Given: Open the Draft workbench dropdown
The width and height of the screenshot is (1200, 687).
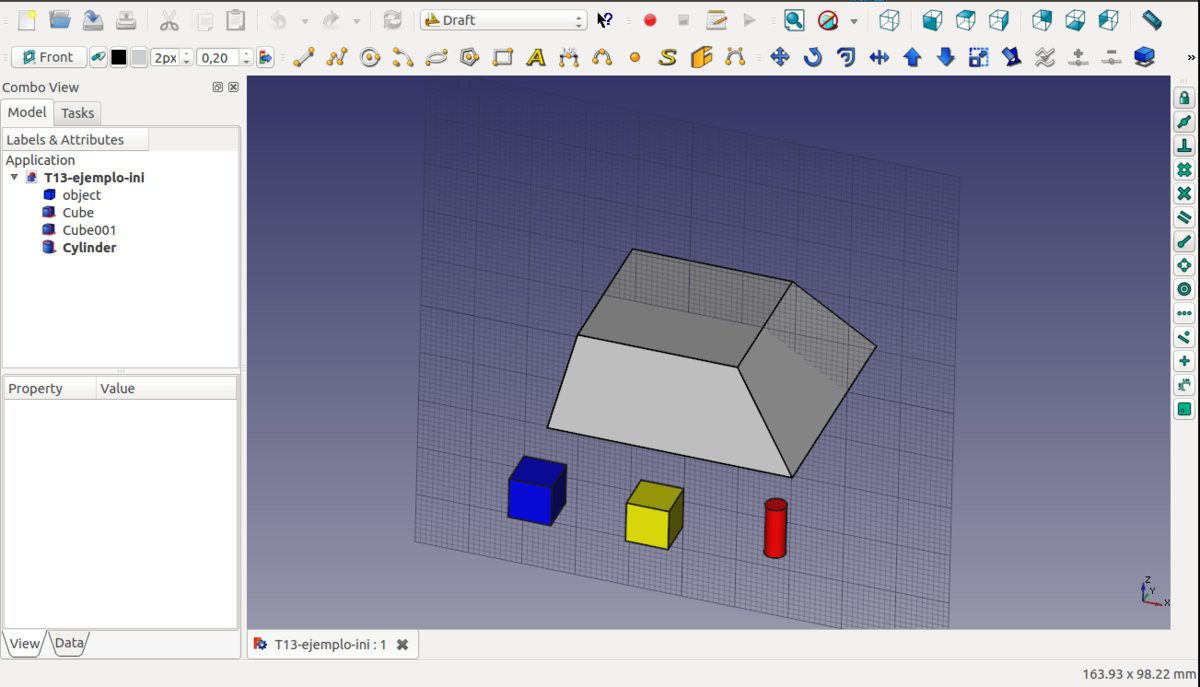Looking at the screenshot, I should tap(503, 20).
